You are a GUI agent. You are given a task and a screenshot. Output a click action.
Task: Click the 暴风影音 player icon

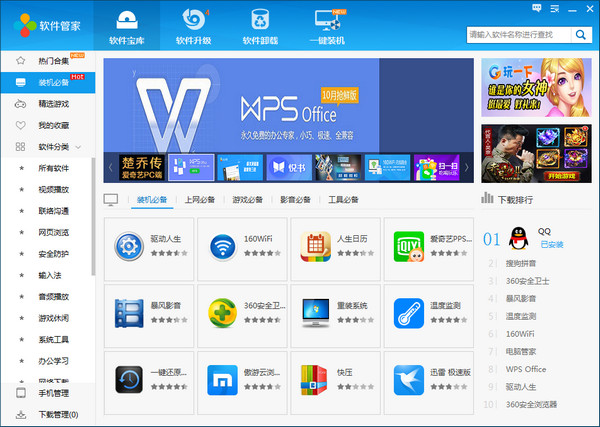tap(129, 313)
